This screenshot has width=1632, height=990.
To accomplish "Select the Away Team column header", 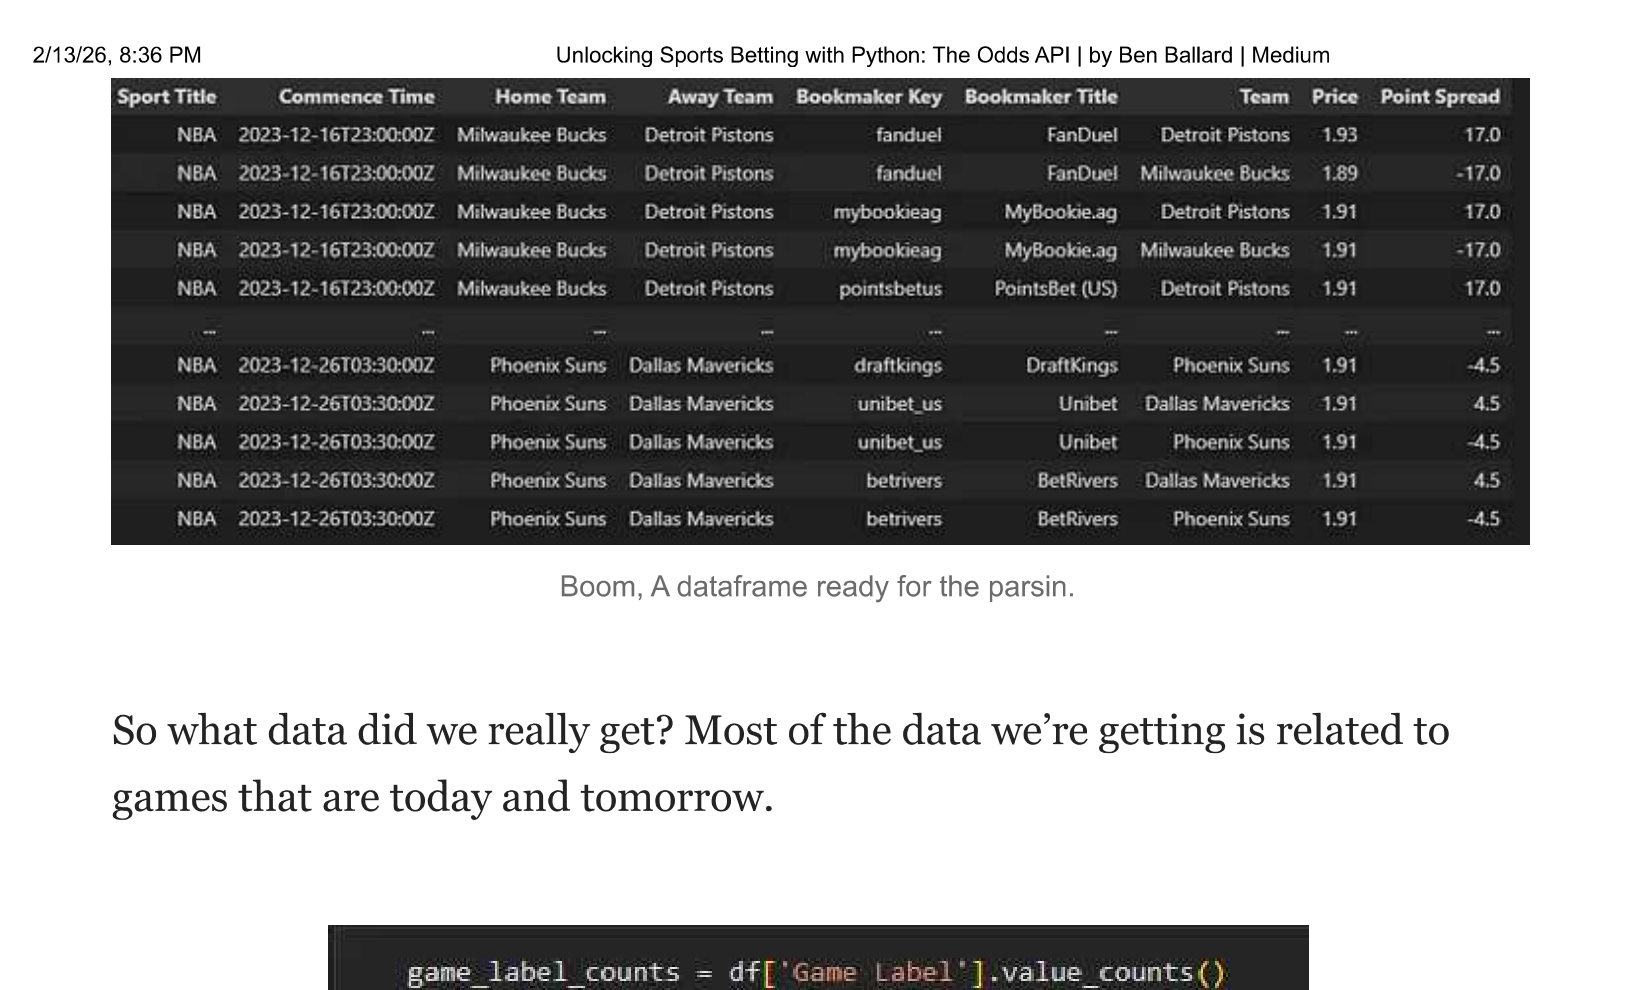I will point(720,97).
